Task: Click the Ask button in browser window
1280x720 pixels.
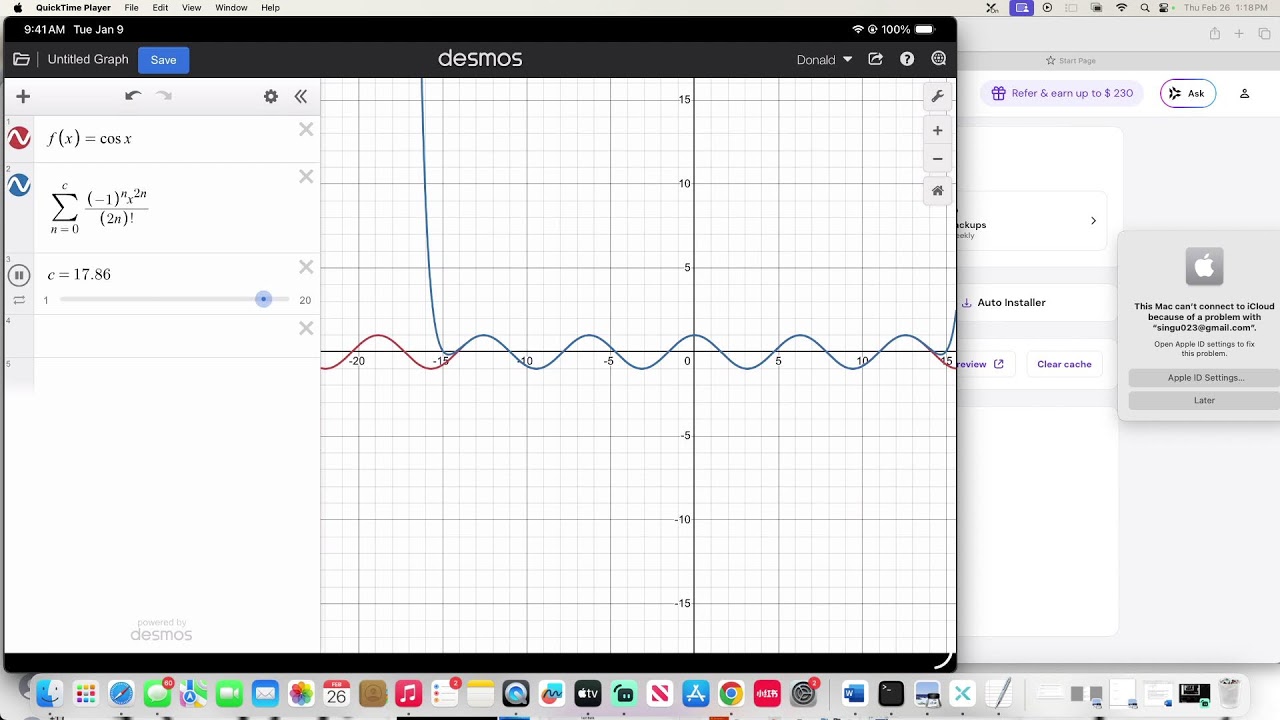Action: [x=1188, y=93]
